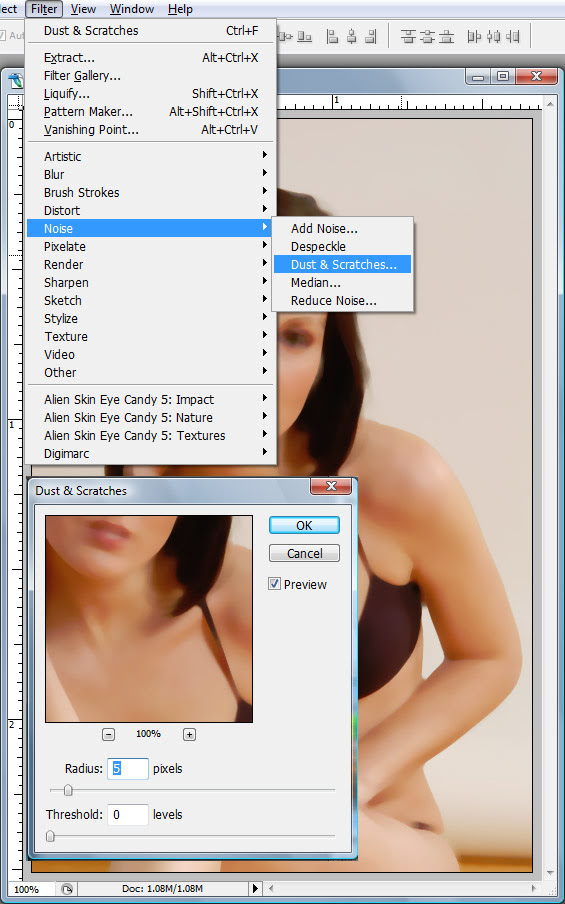Viewport: 565px width, 904px height.
Task: Expand the Render submenu
Action: coord(152,264)
